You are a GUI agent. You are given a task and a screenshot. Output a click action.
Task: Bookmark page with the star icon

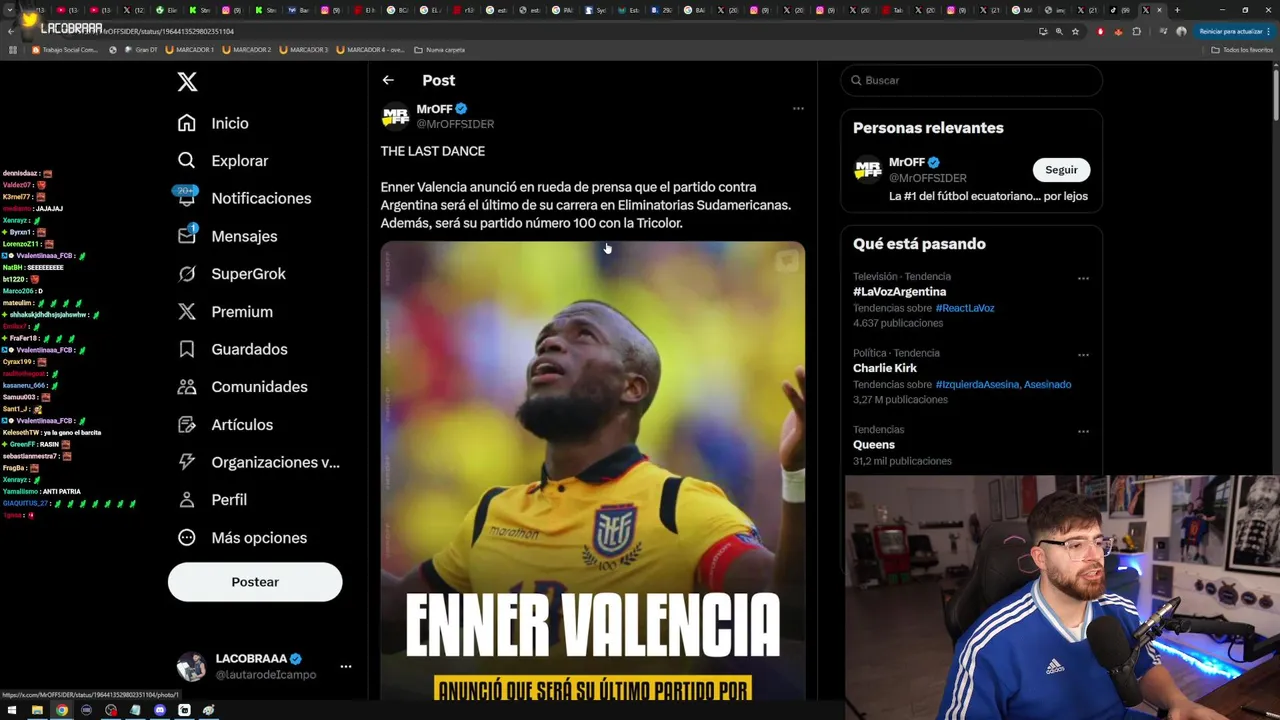click(x=1076, y=31)
